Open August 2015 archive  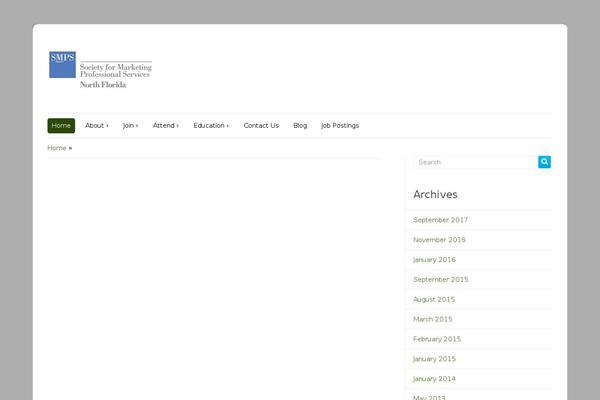click(434, 299)
